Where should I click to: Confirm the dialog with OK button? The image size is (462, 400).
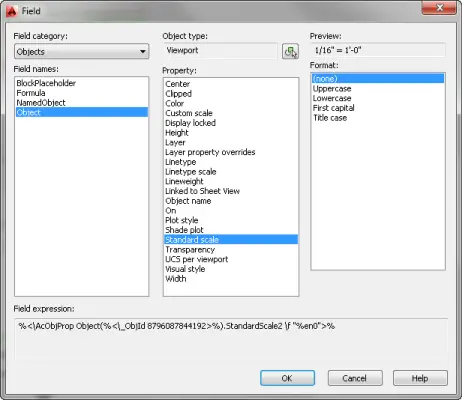click(x=287, y=378)
